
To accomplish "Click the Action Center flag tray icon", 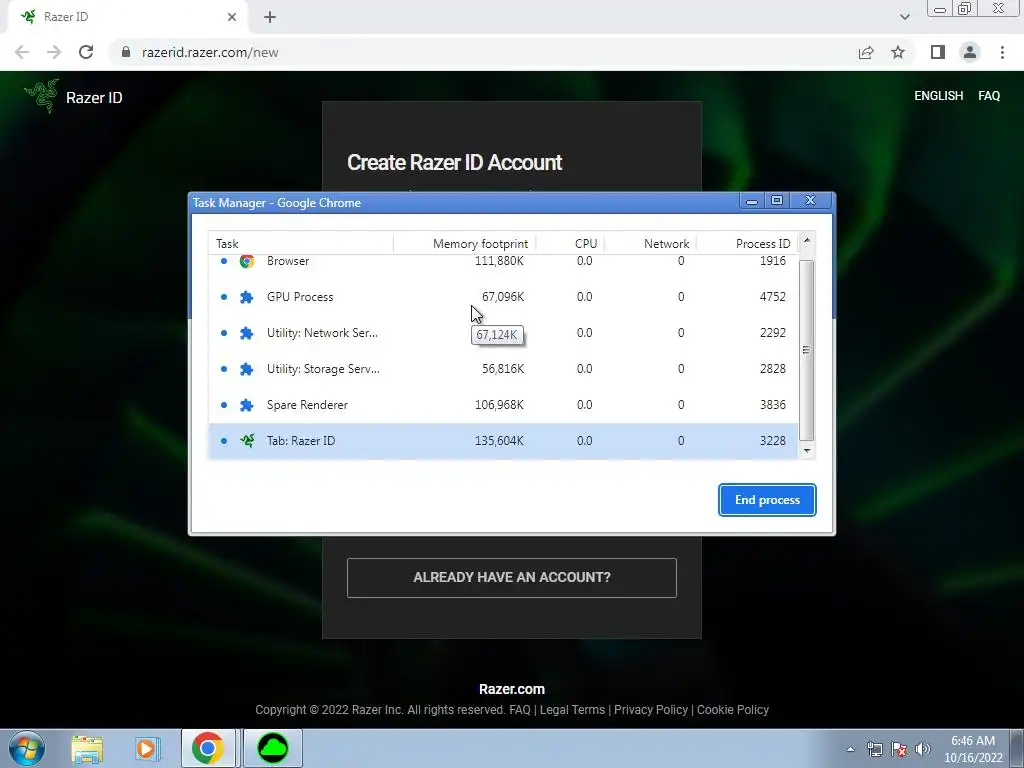I will (899, 749).
